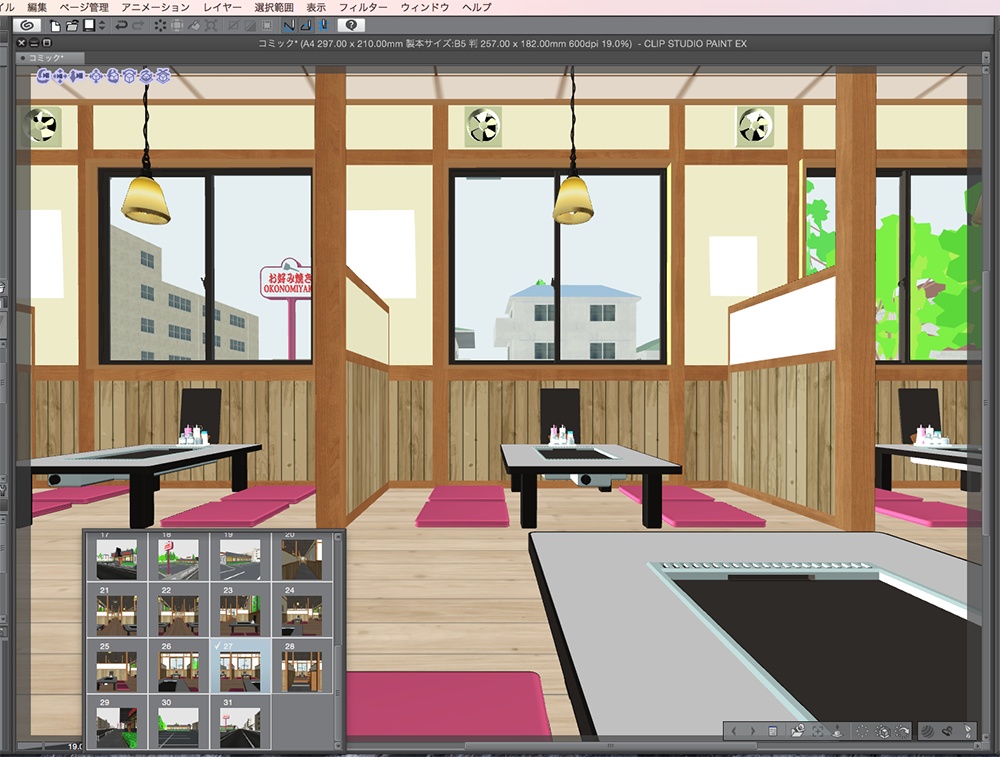Click the previous camera angle arrow button
The image size is (1000, 757).
[733, 731]
